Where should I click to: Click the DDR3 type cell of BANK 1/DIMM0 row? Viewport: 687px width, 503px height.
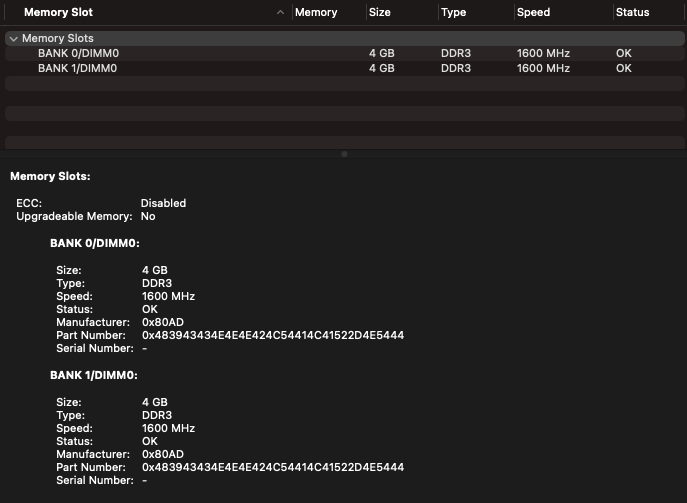456,68
